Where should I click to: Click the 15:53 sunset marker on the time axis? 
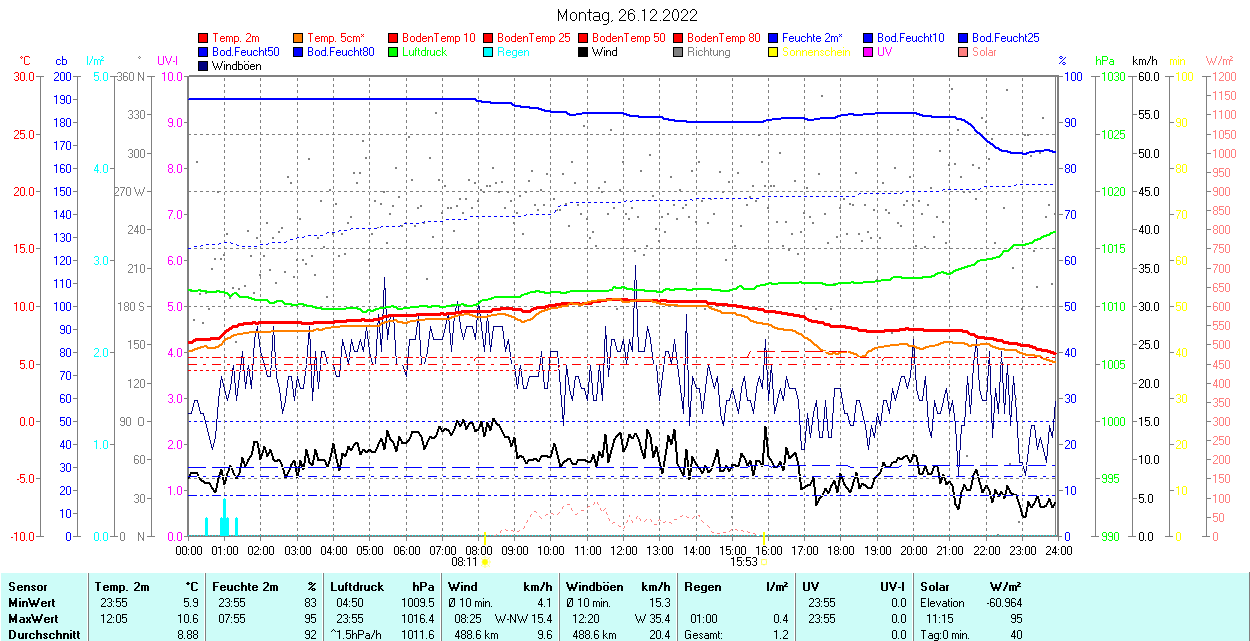[745, 562]
